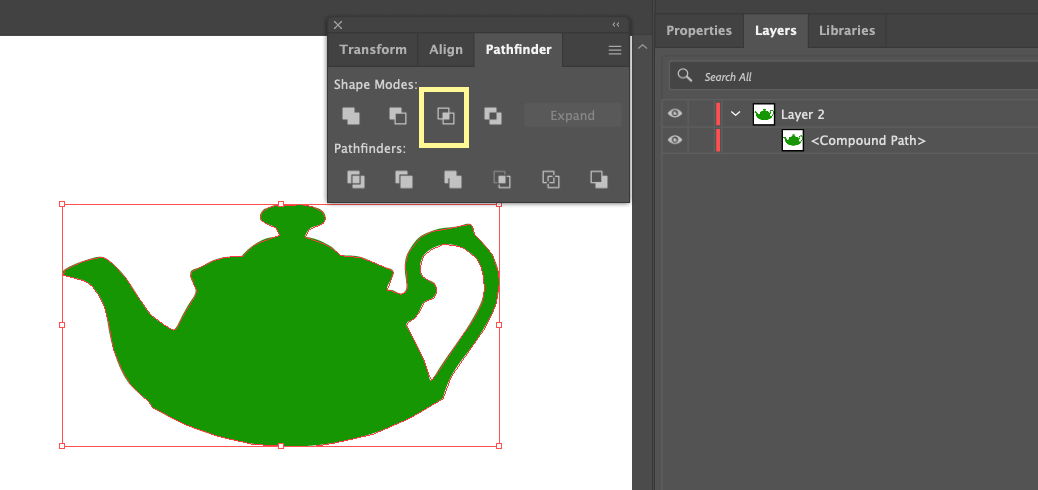Switch to the Align tab
The image size is (1038, 490).
[x=446, y=50]
